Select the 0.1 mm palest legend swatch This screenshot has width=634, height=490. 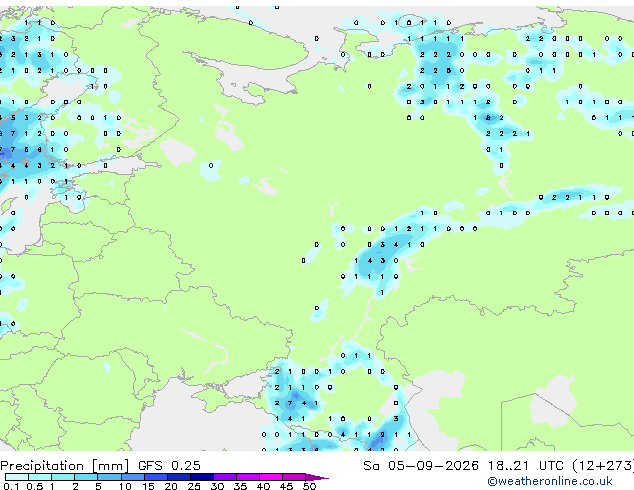click(17, 477)
